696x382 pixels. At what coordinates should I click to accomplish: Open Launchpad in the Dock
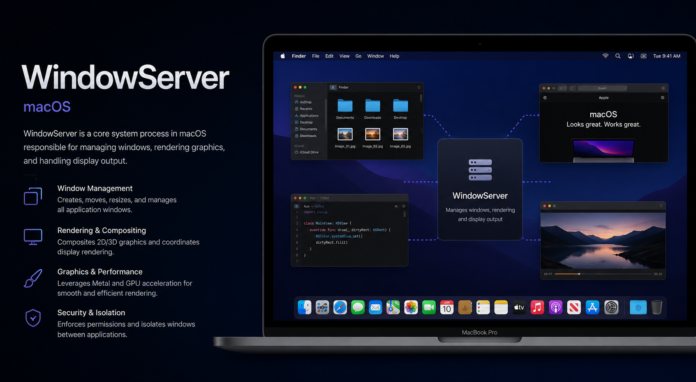pyautogui.click(x=322, y=307)
